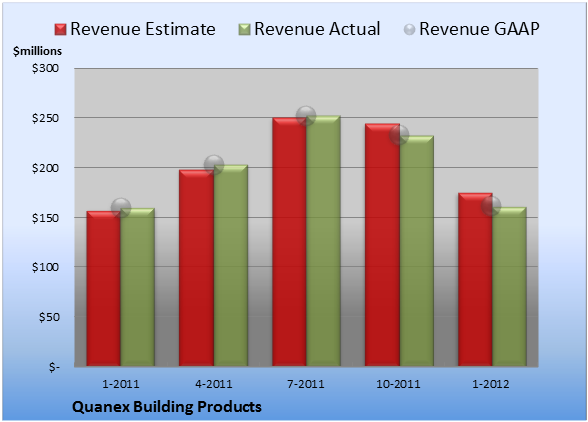This screenshot has height=422, width=588.
Task: Click the GAAP sphere marker for 1-2012
Action: point(491,206)
